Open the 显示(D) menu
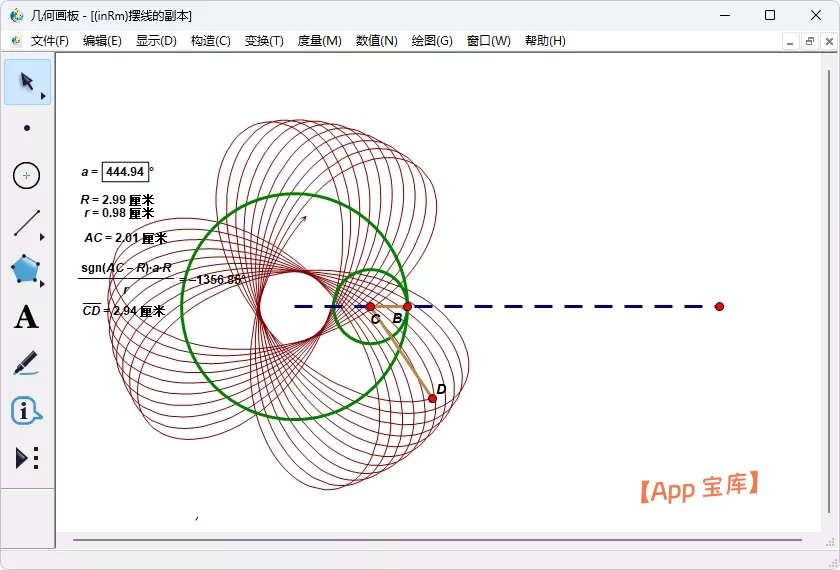Image resolution: width=840 pixels, height=570 pixels. tap(156, 41)
